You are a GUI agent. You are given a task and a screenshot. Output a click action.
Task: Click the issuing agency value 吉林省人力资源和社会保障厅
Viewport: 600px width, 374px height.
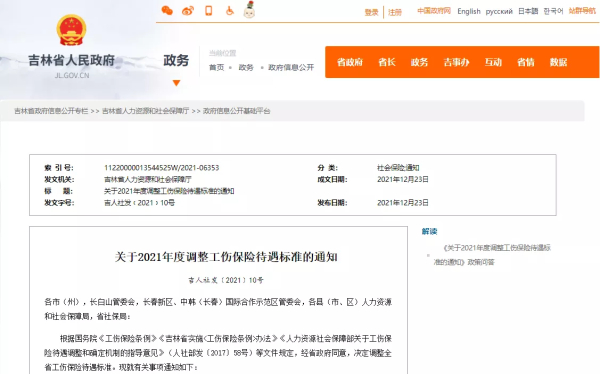148,179
